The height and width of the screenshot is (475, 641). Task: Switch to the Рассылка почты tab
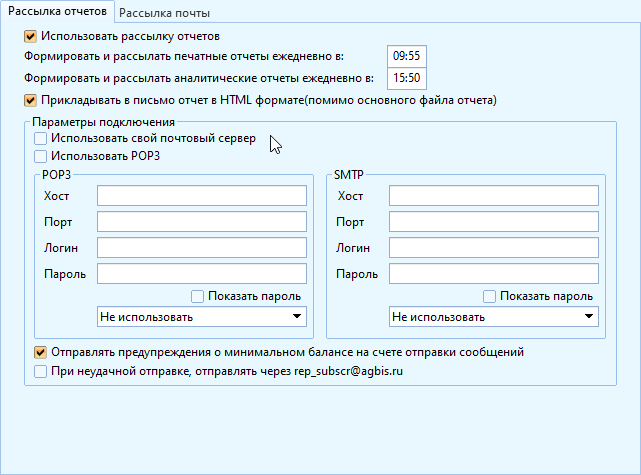165,12
